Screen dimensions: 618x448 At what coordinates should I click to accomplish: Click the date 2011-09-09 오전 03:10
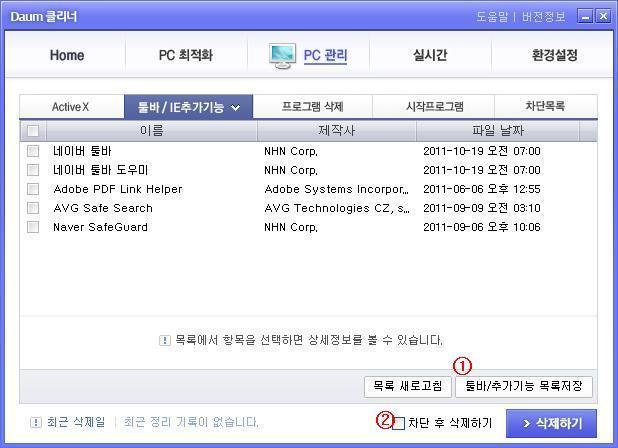pos(482,208)
